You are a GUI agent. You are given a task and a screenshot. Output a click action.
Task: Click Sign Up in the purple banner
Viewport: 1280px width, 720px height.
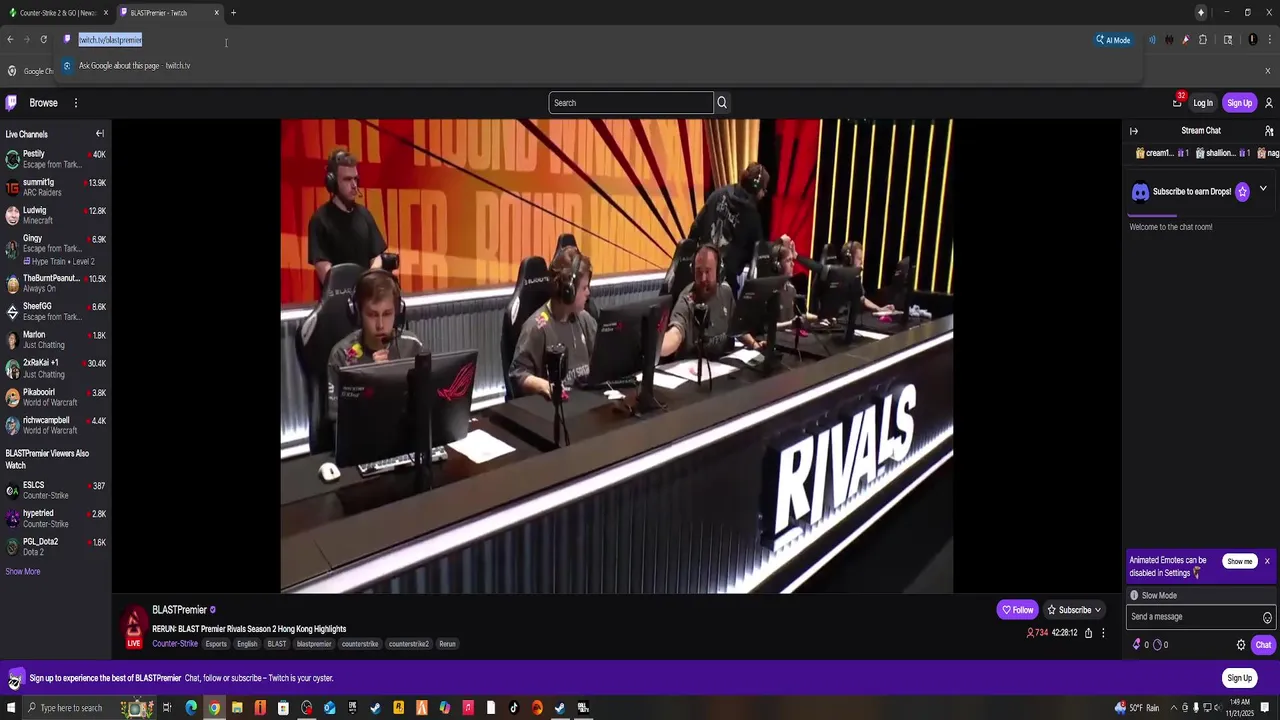tap(1239, 678)
